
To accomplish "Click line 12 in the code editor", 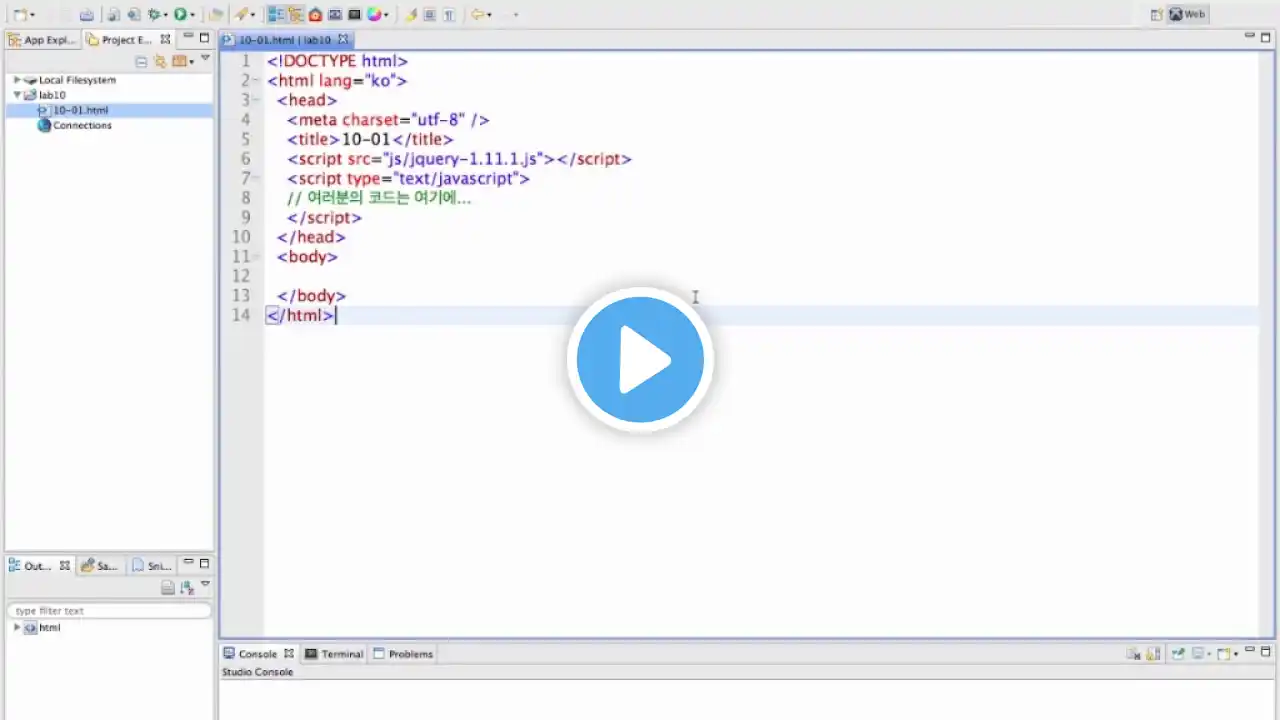I will pos(760,276).
